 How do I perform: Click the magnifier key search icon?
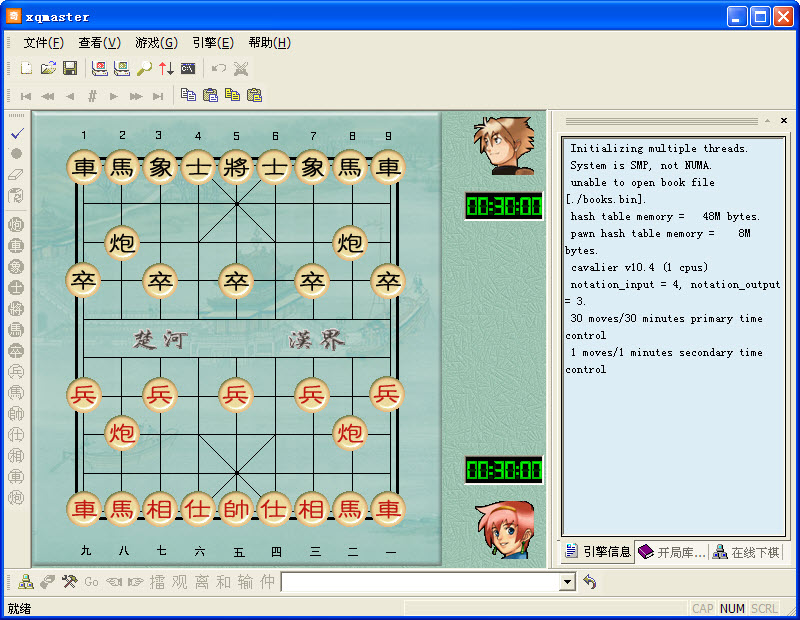click(x=144, y=68)
